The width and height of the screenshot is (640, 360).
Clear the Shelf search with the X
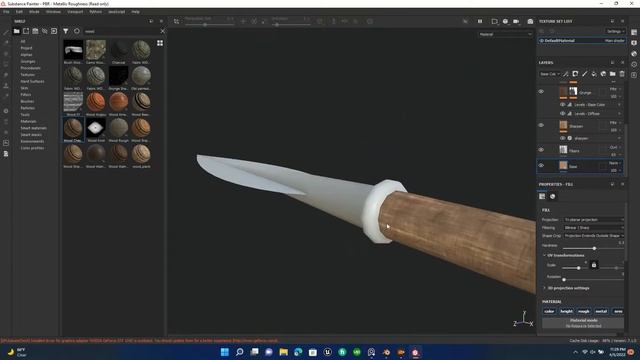[162, 31]
